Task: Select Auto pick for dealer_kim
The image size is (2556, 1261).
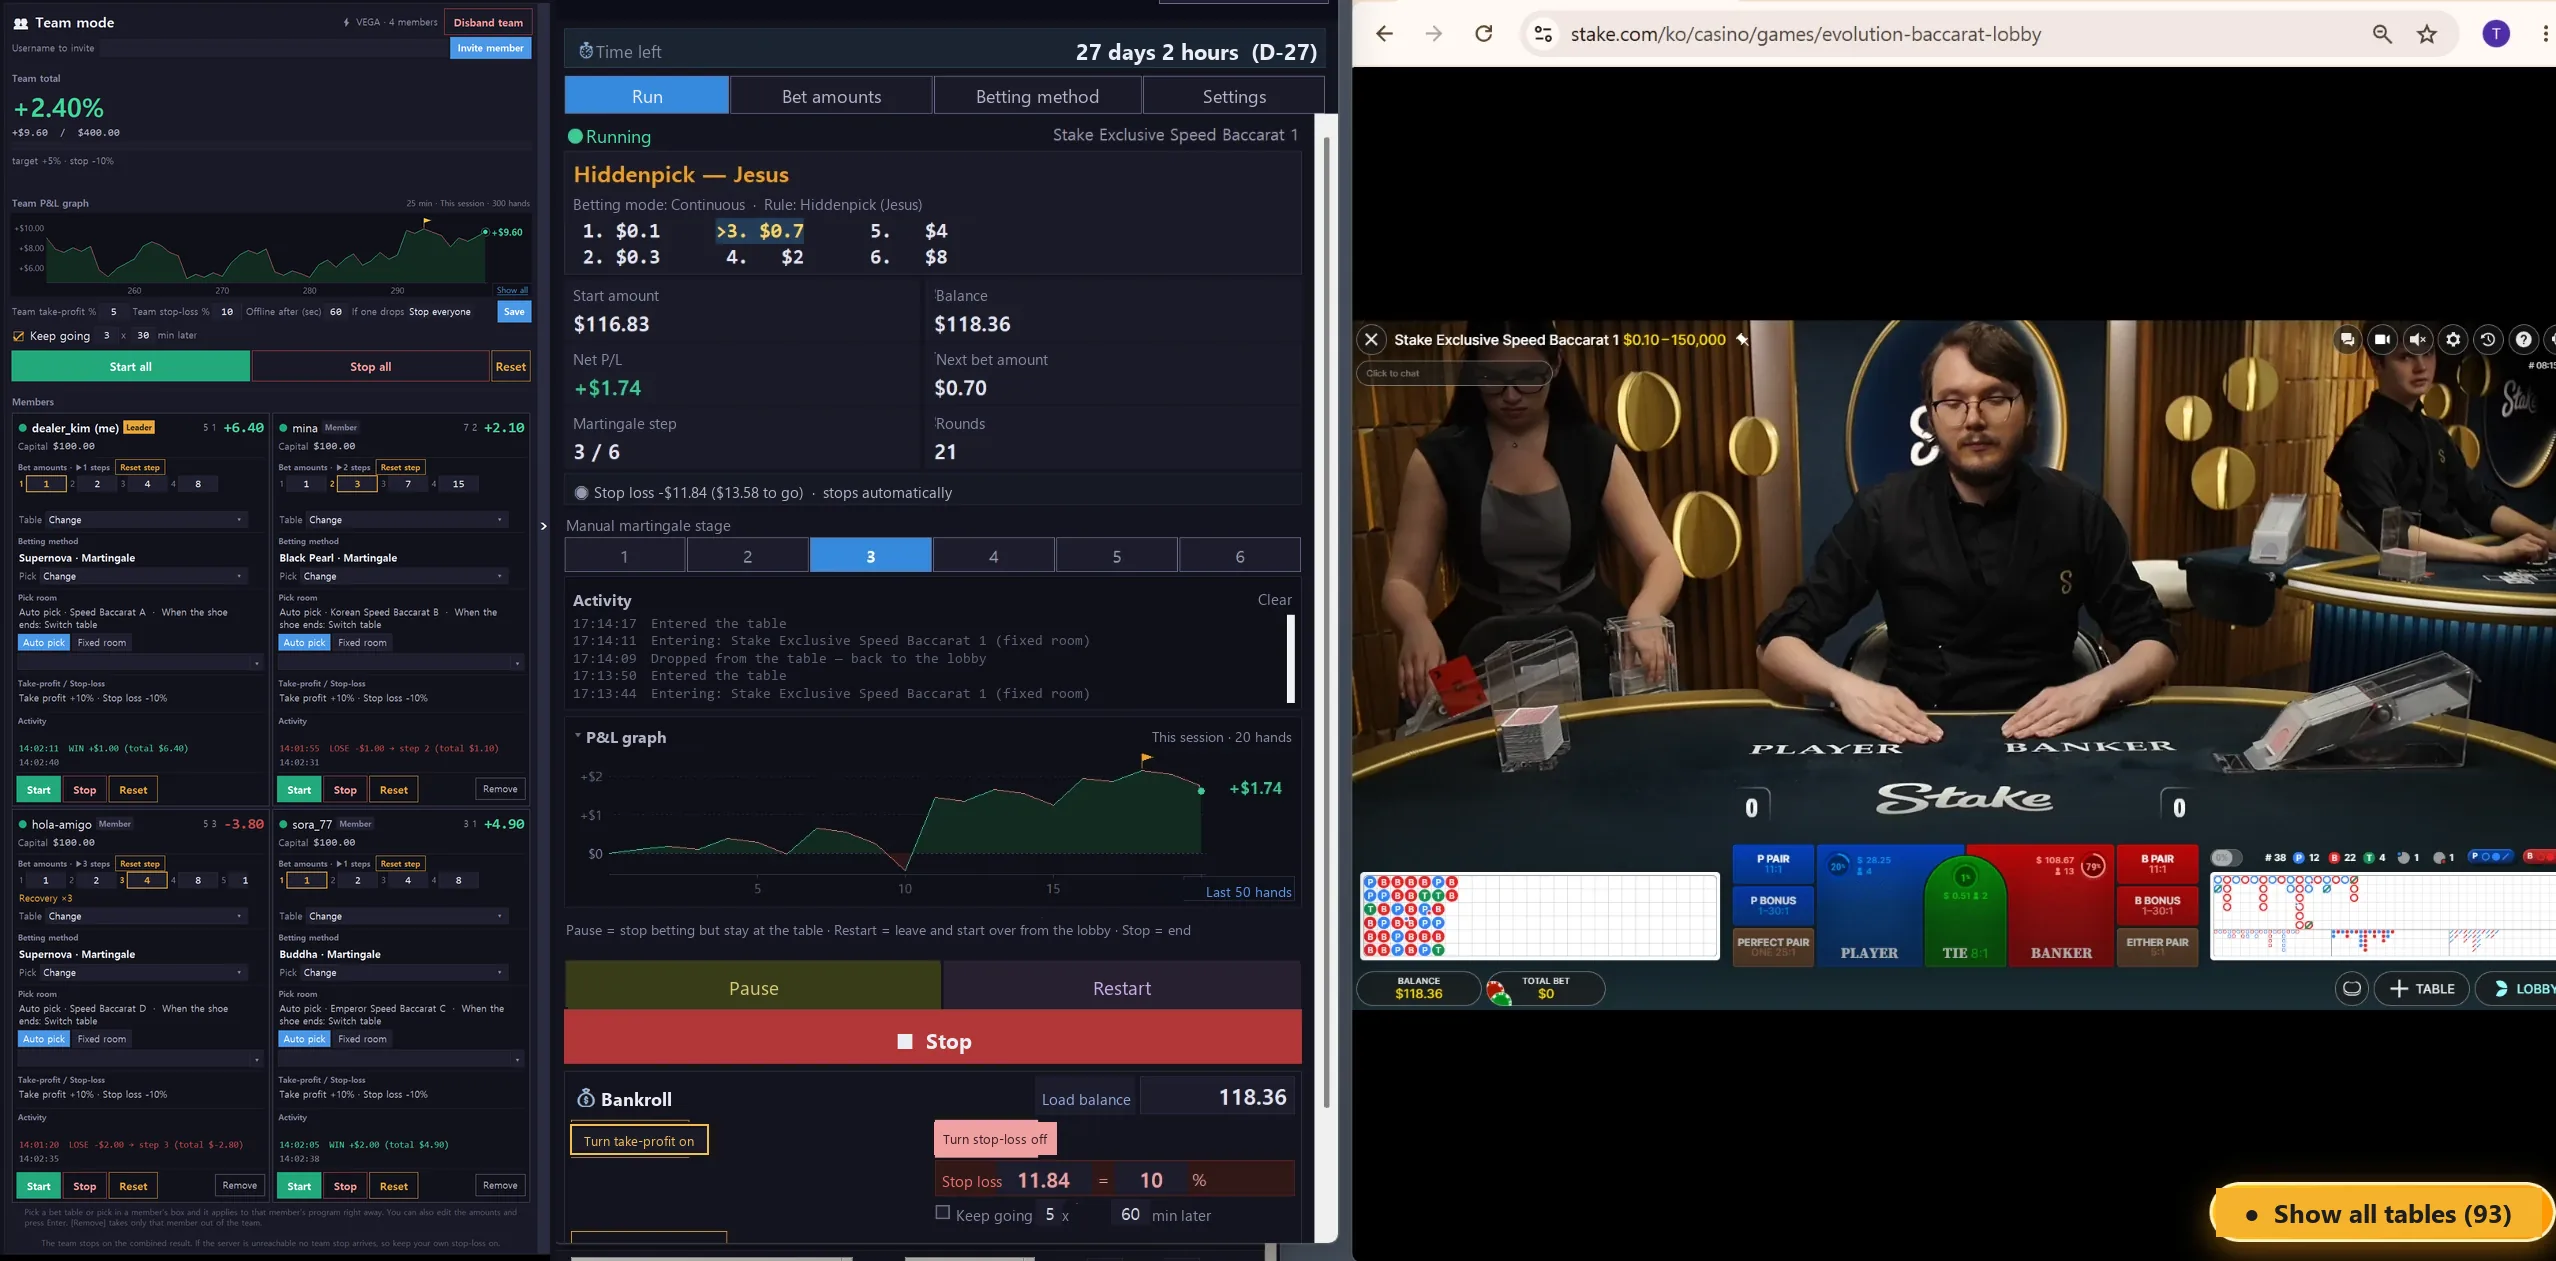Action: point(44,643)
